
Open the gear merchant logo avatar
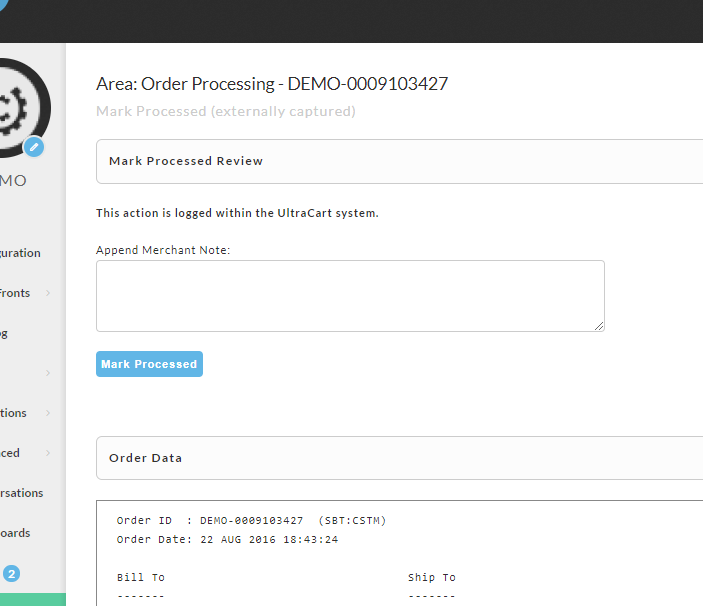point(18,108)
